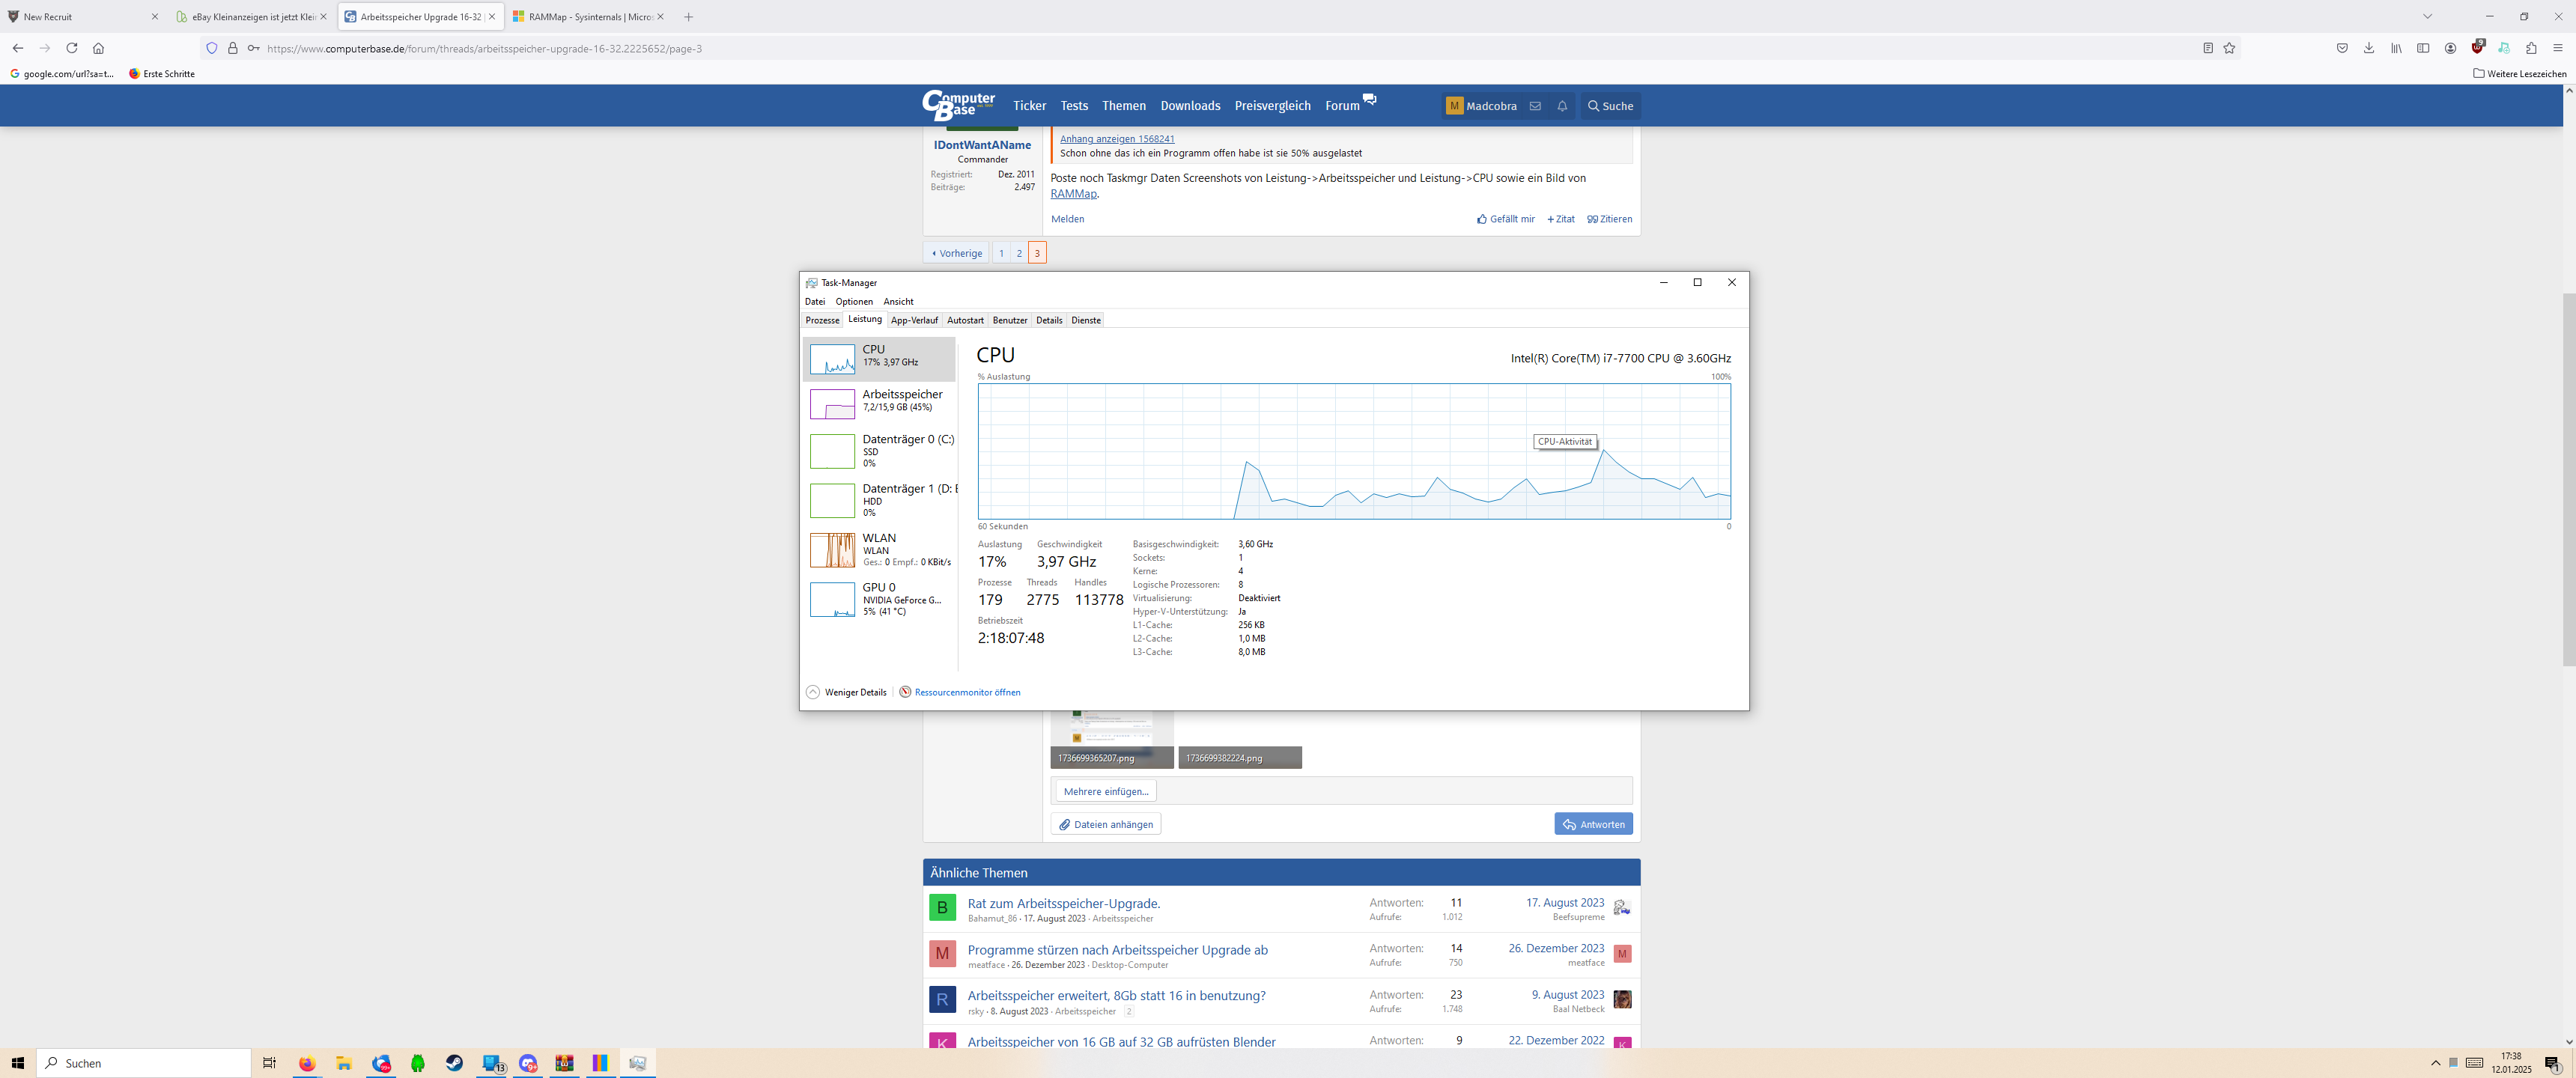Open the Optionen menu in Task-Manager
This screenshot has width=2576, height=1078.
point(854,301)
